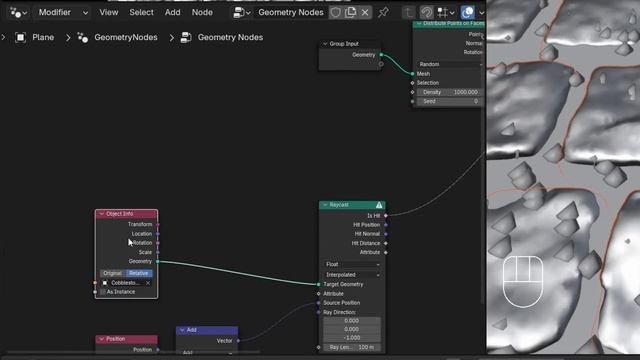640x360 pixels.
Task: Click the Object Info Geometry output socket
Action: pos(158,261)
